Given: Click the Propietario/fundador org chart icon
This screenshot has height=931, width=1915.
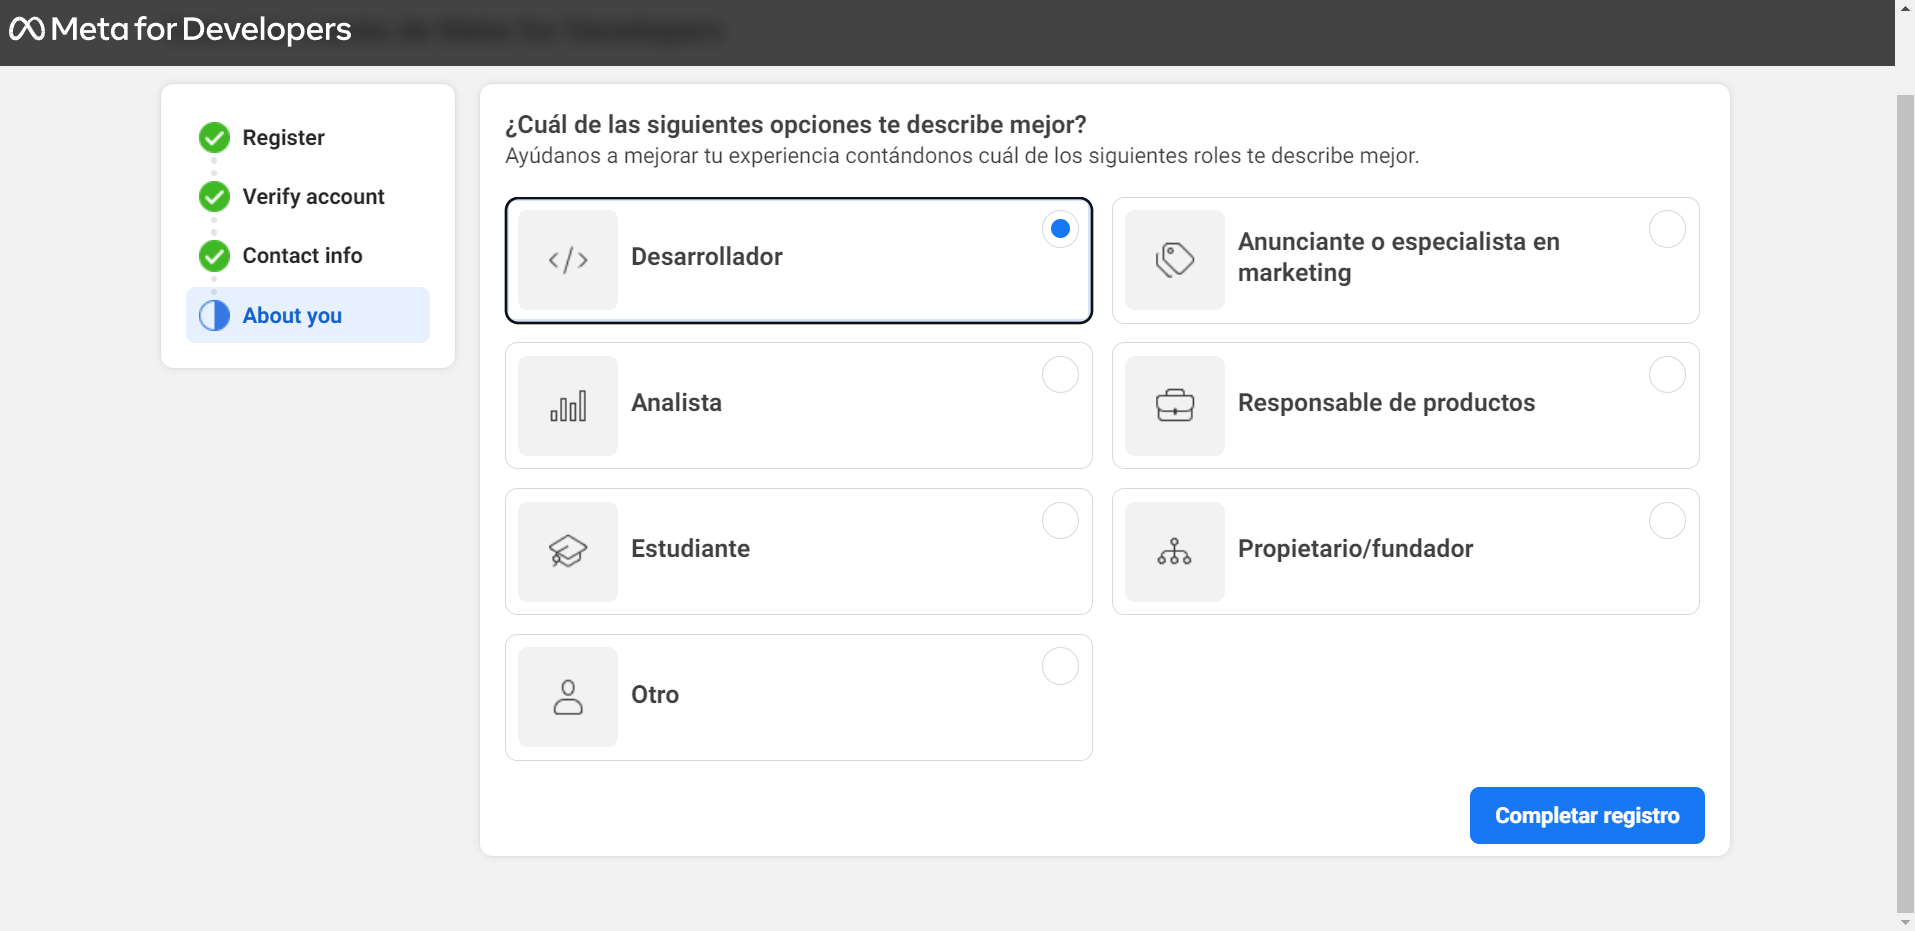Looking at the screenshot, I should tap(1174, 552).
